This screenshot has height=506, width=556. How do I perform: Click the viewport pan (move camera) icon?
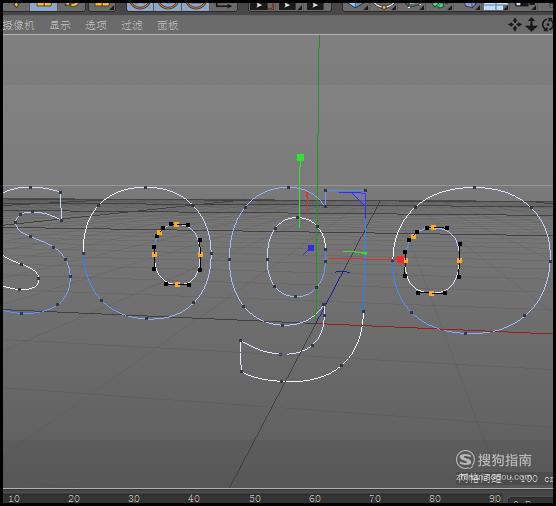(515, 25)
